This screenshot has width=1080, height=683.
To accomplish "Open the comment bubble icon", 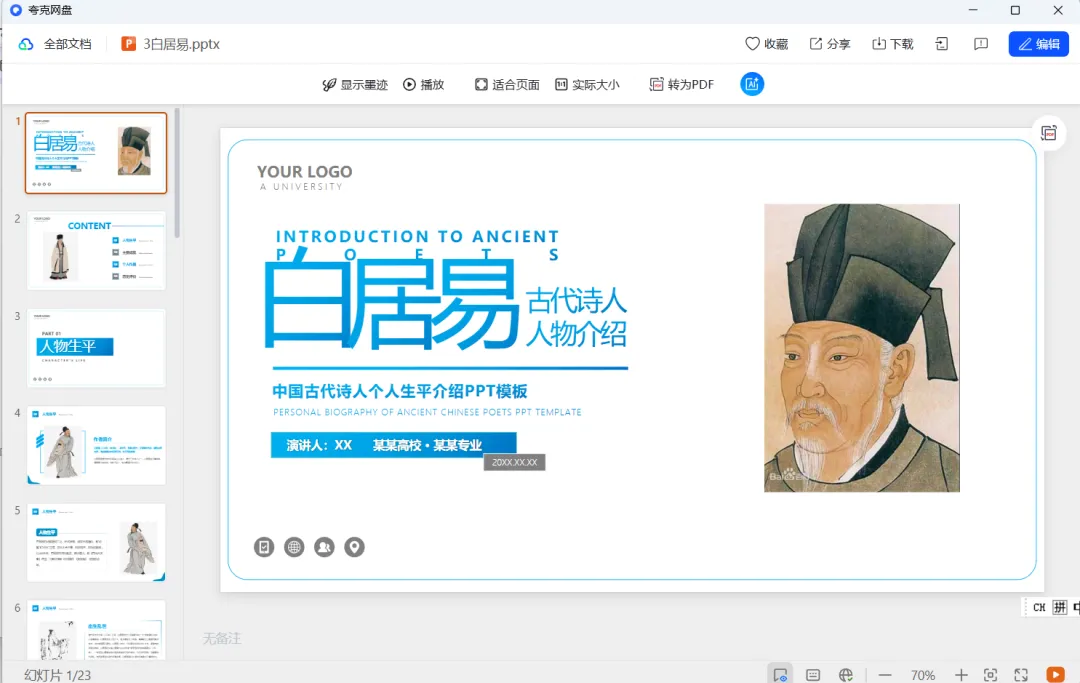I will 981,44.
